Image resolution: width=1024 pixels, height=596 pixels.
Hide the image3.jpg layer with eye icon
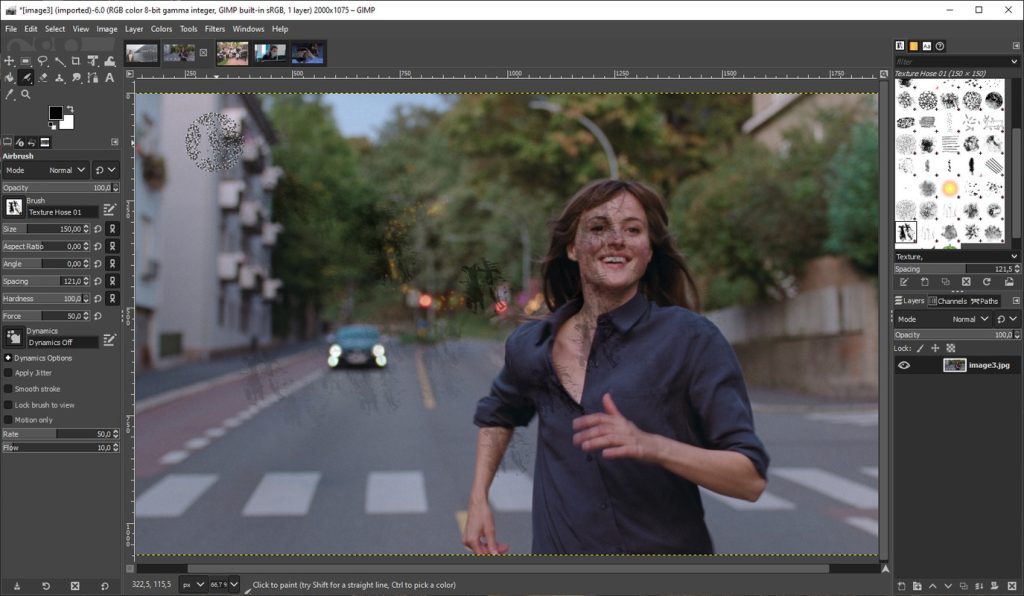(x=904, y=366)
